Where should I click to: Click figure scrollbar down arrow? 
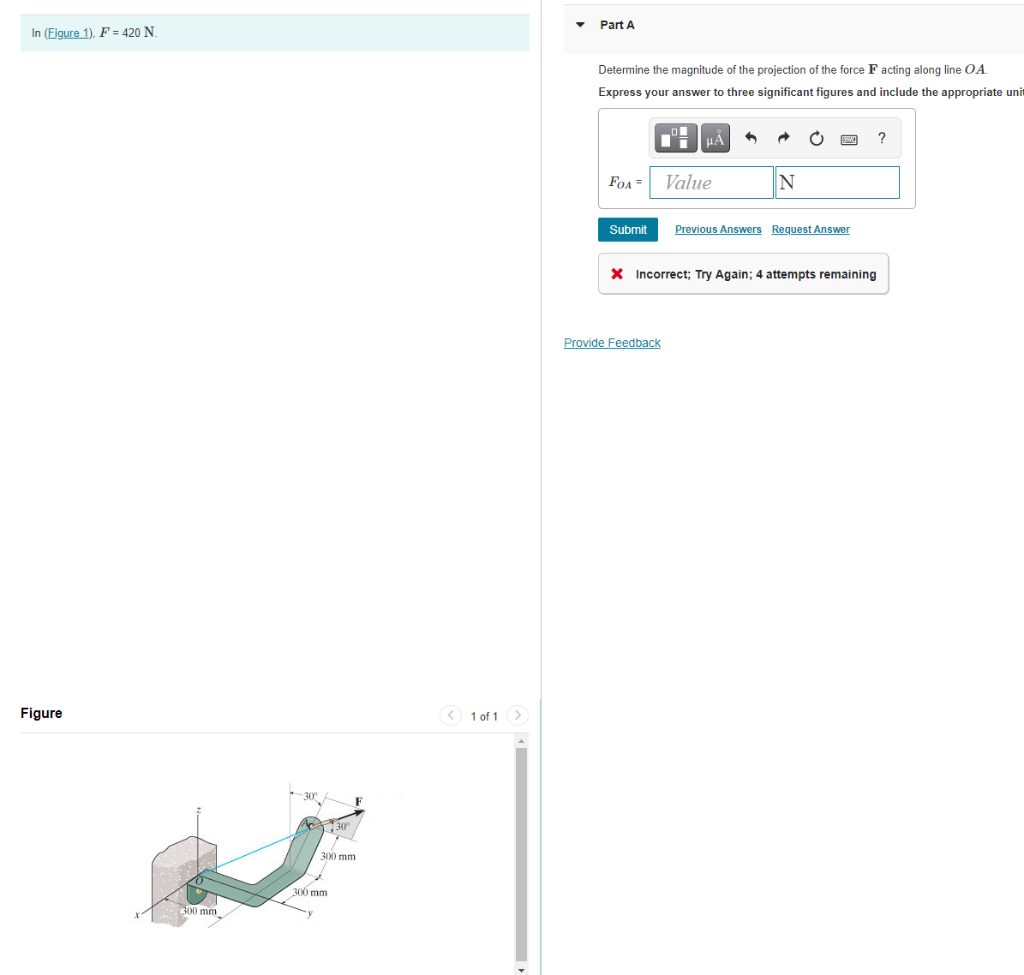[x=521, y=969]
